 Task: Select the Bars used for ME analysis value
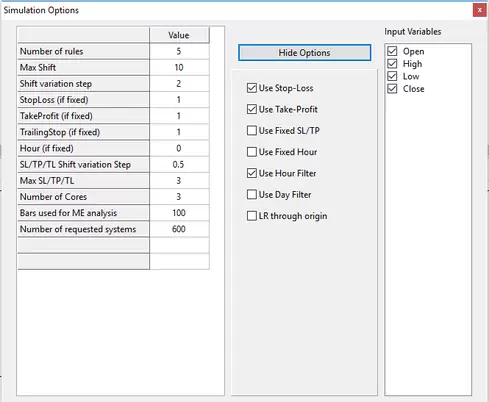point(179,213)
